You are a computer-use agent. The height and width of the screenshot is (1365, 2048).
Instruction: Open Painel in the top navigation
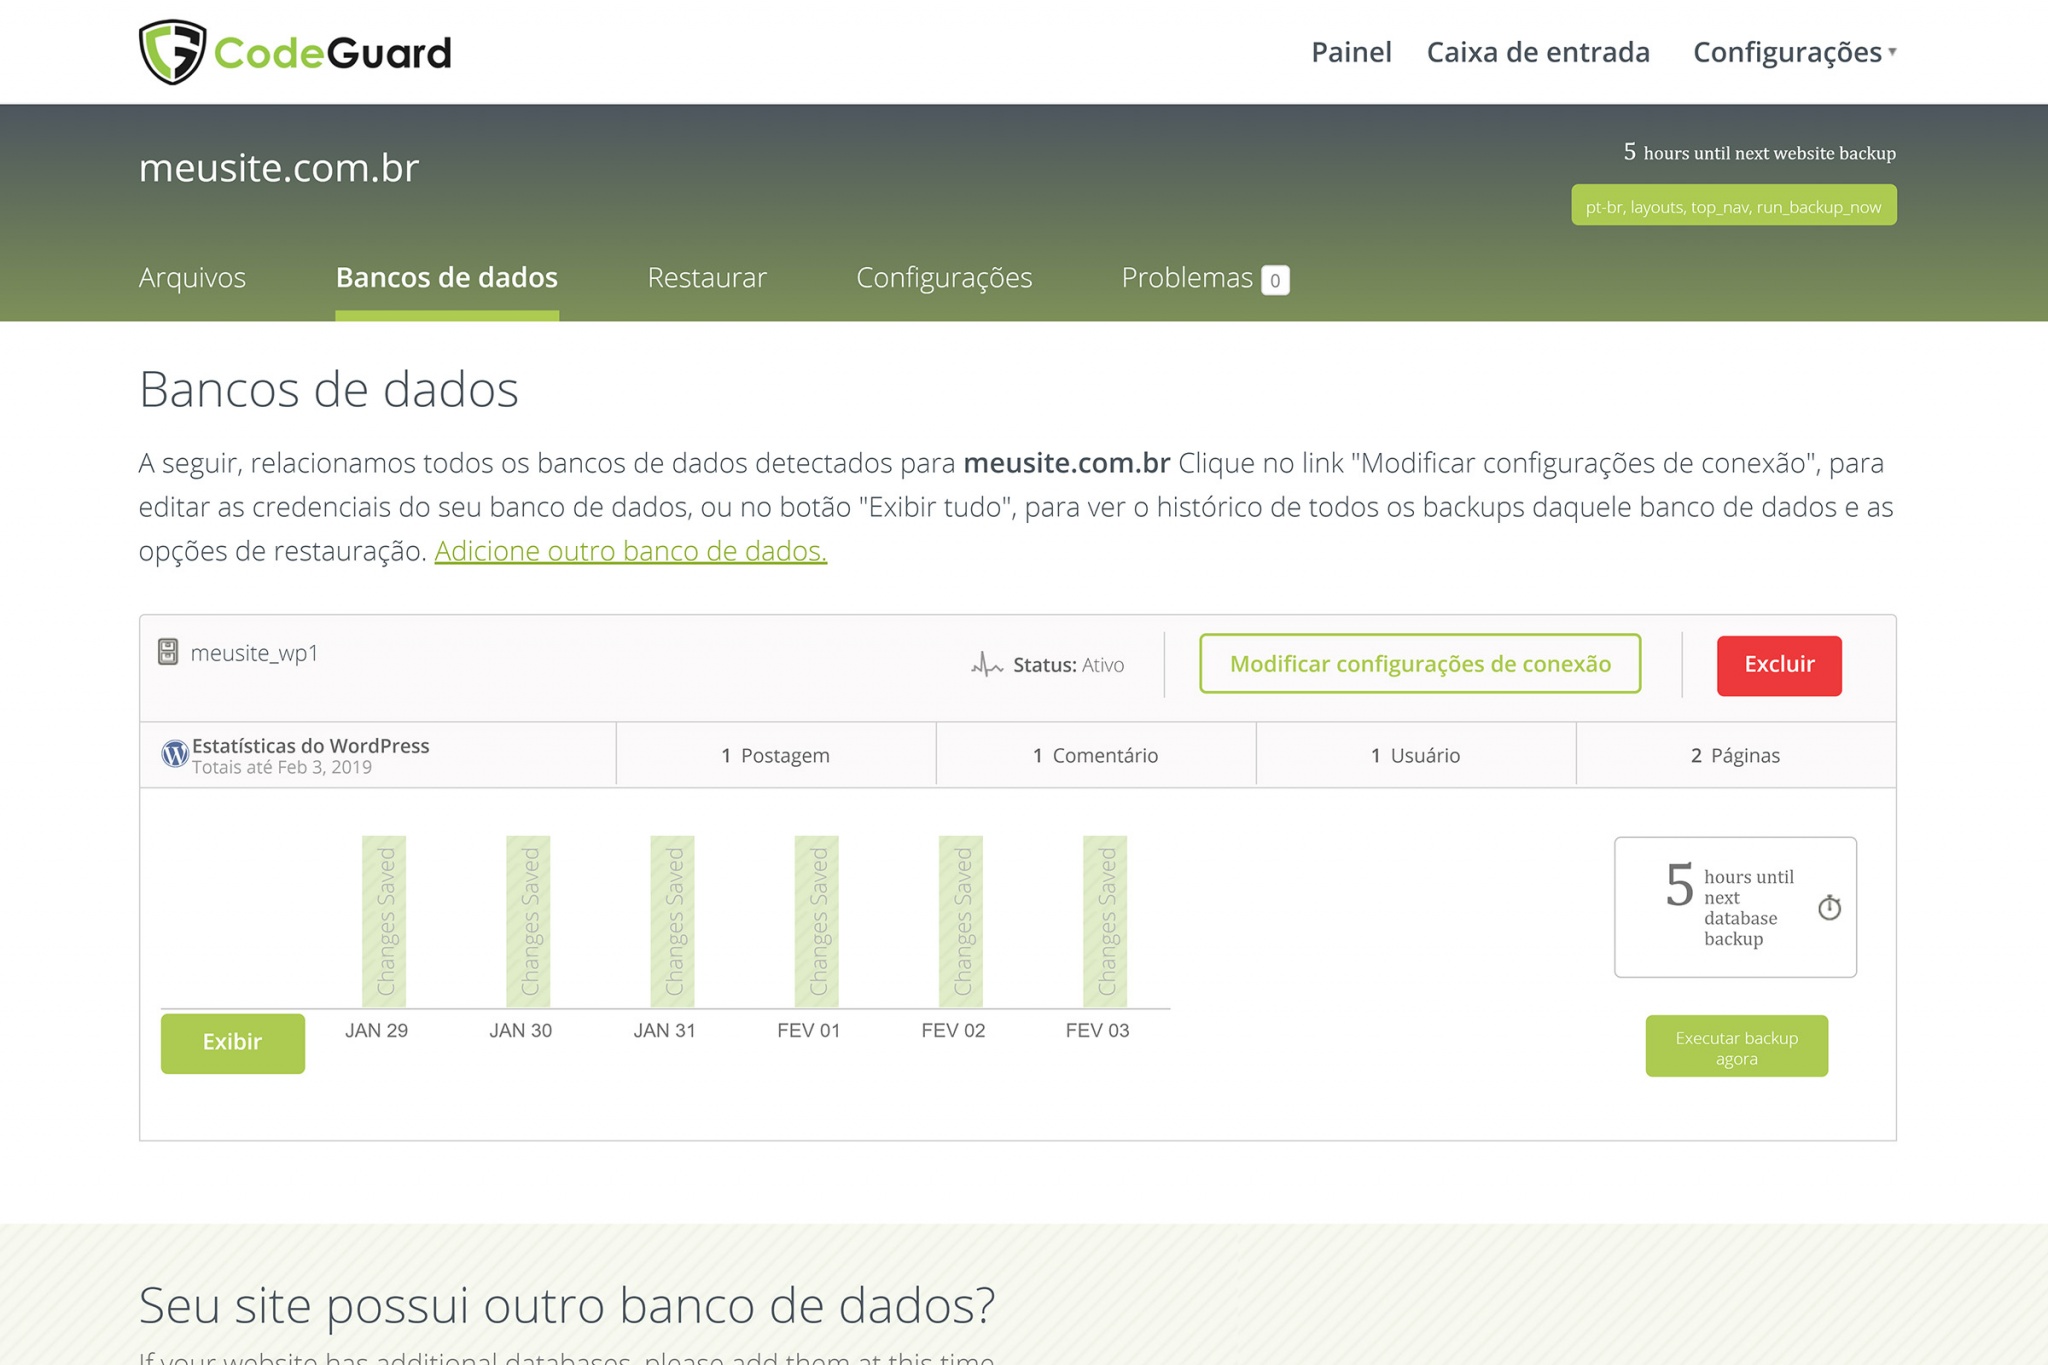[1350, 51]
